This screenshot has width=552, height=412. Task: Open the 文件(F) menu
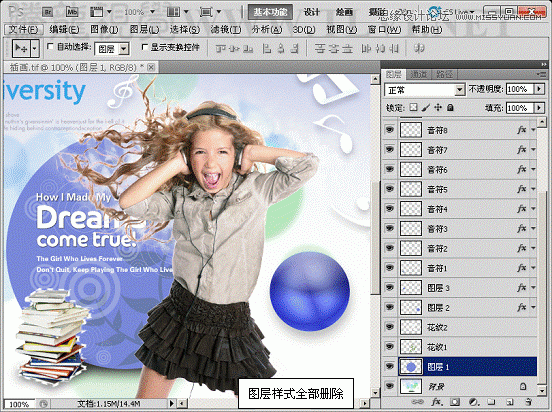tap(24, 30)
